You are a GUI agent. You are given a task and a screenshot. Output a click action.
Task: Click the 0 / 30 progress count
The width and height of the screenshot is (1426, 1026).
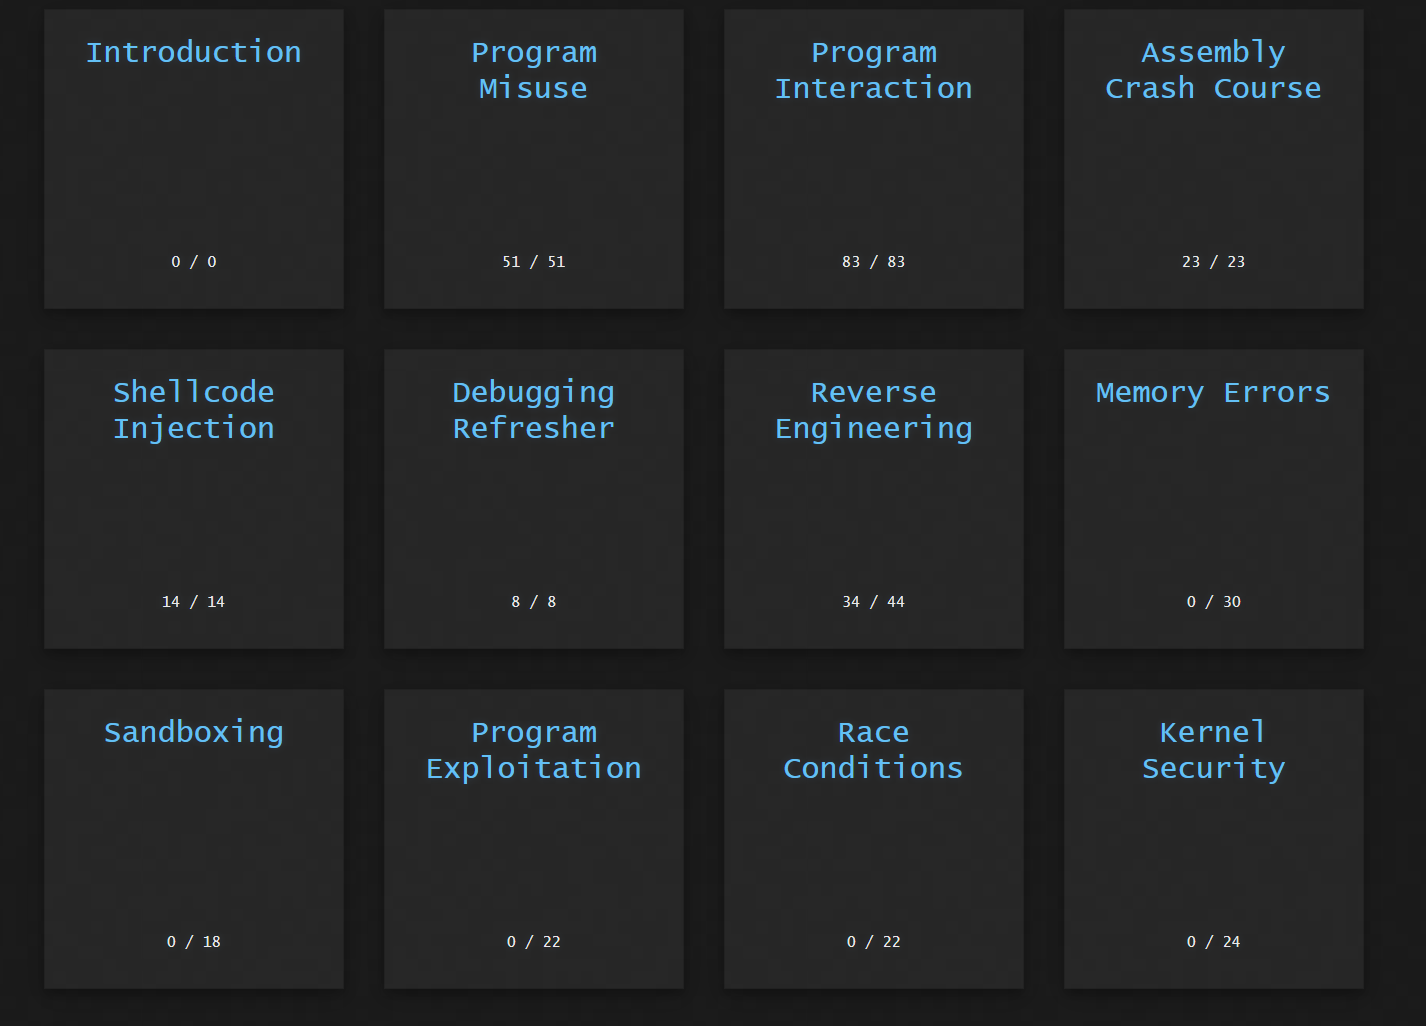click(x=1213, y=602)
